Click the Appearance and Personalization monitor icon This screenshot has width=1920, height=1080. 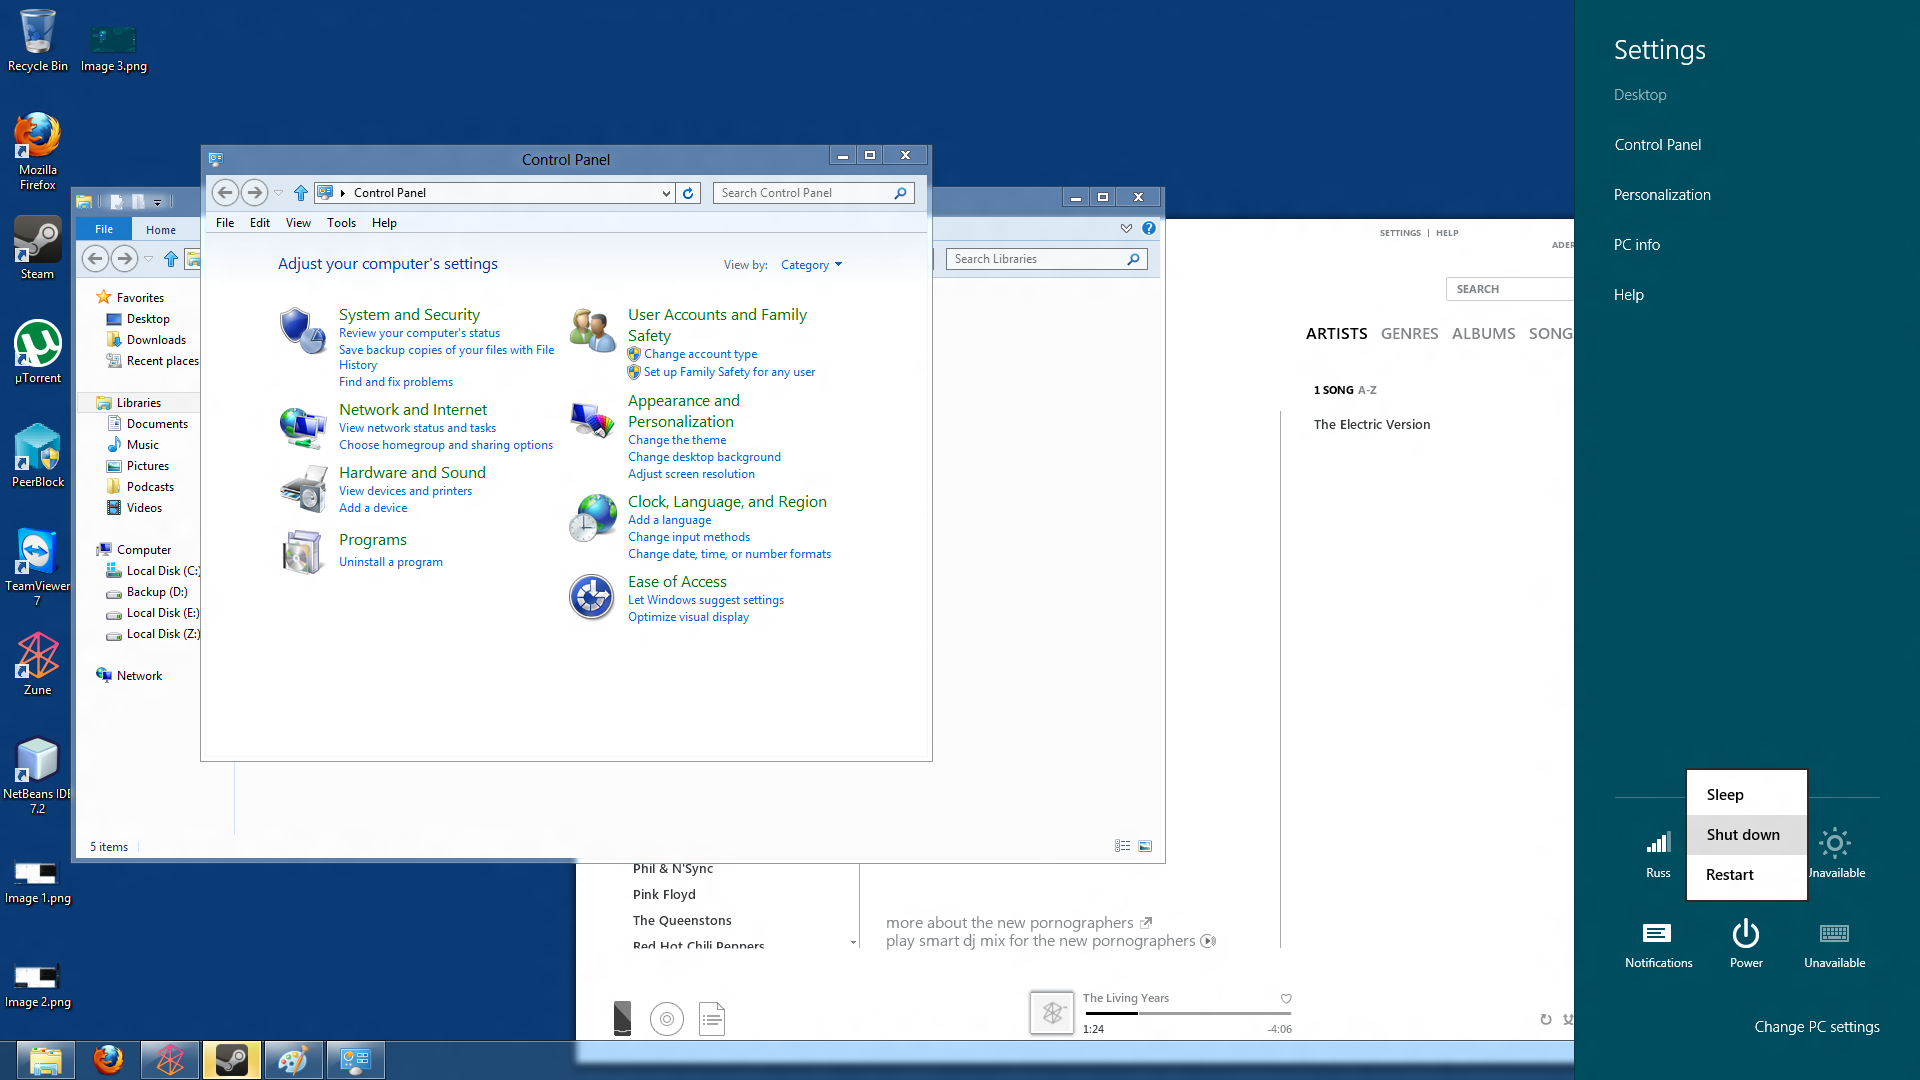pyautogui.click(x=592, y=420)
